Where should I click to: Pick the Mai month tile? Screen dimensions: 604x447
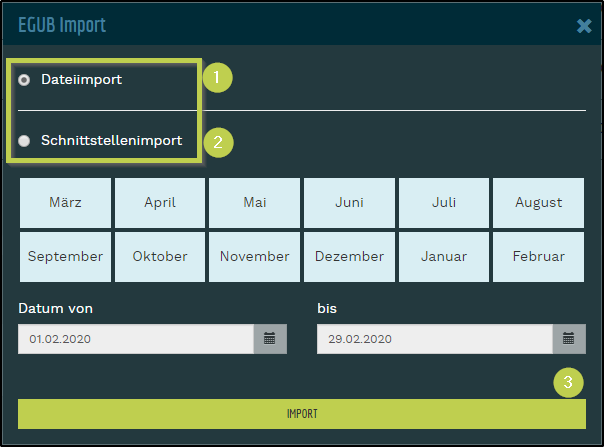click(255, 203)
